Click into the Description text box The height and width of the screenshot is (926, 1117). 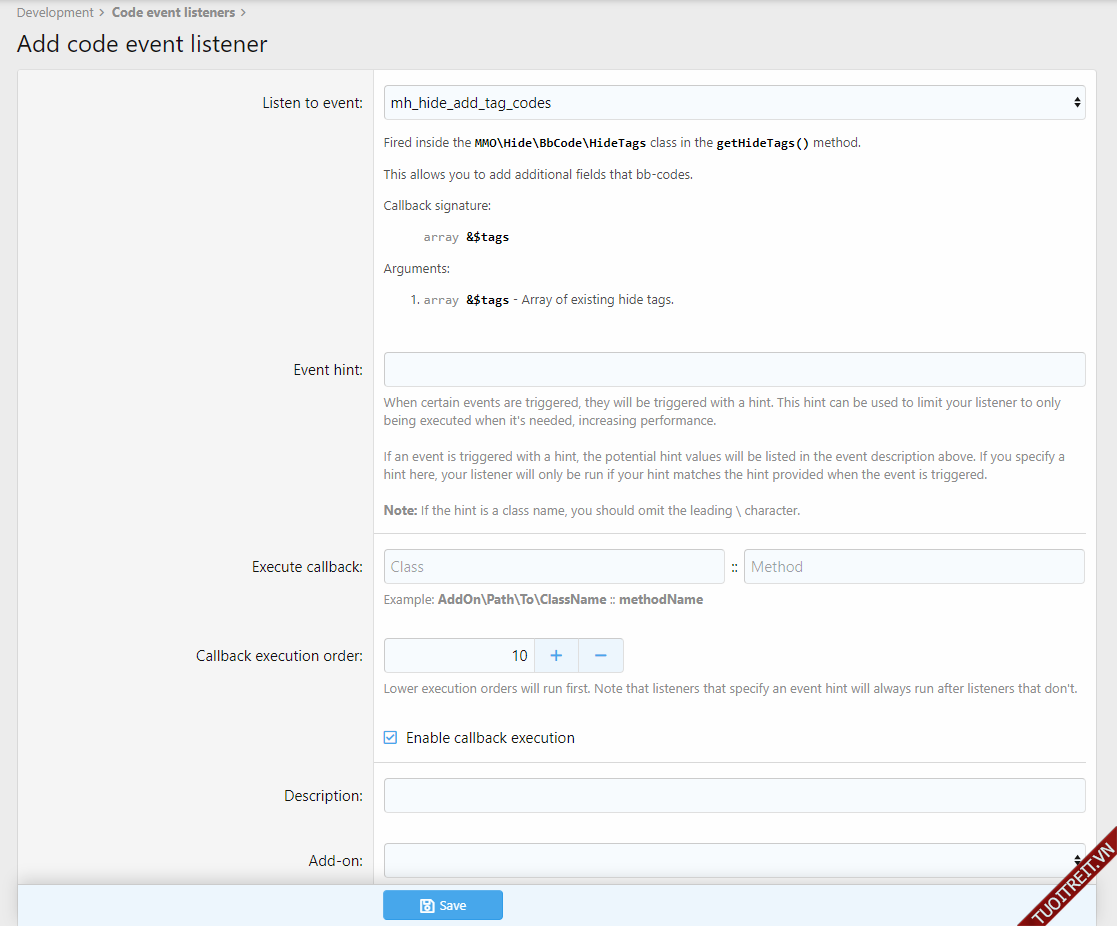pyautogui.click(x=734, y=796)
